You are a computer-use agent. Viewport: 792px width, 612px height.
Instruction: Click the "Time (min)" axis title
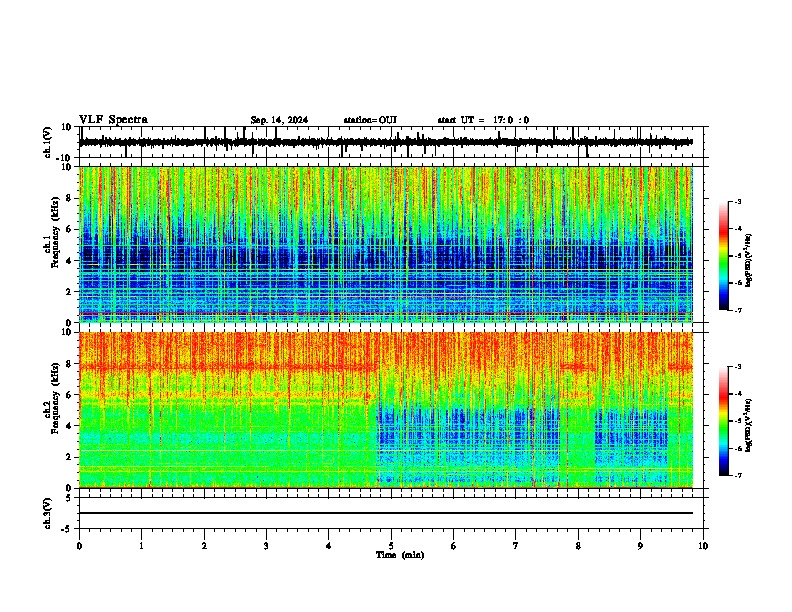[400, 555]
